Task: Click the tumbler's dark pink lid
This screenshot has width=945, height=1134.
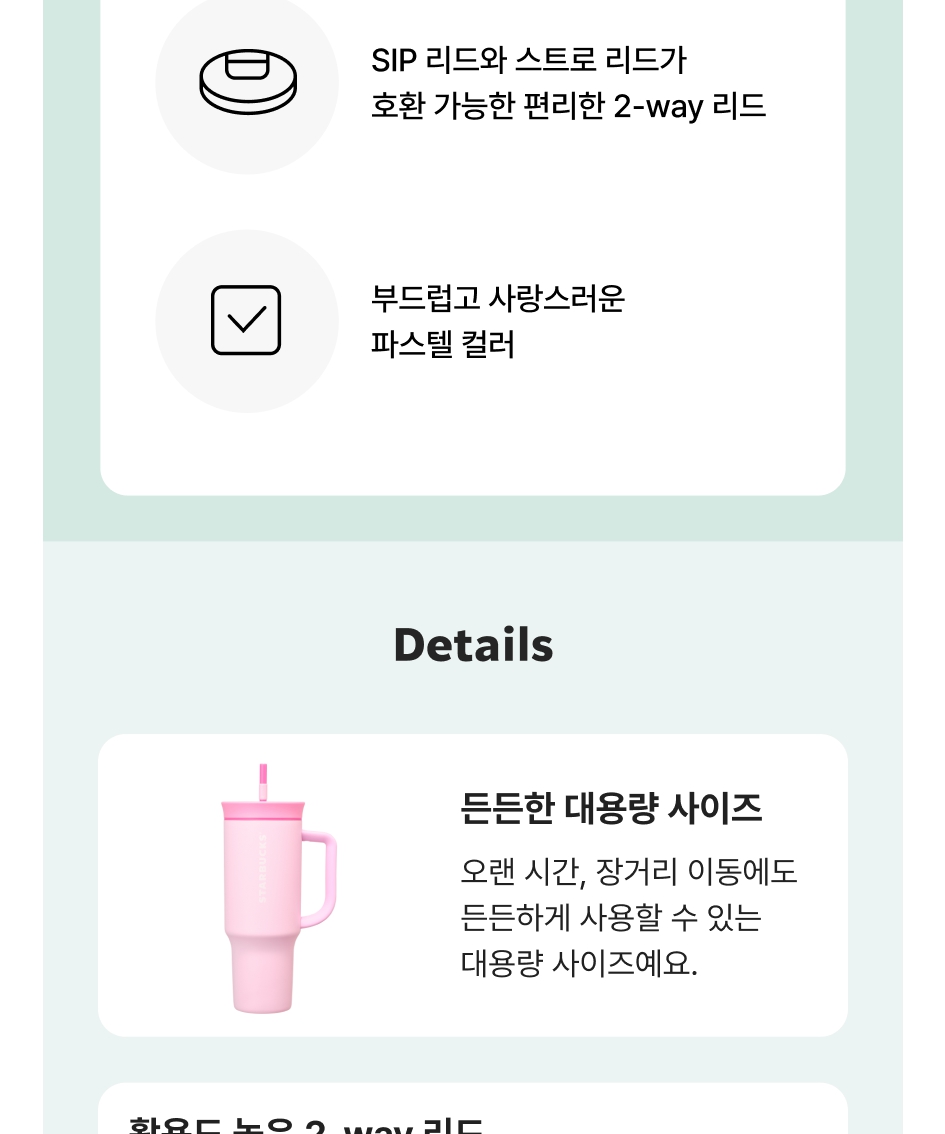Action: (264, 810)
